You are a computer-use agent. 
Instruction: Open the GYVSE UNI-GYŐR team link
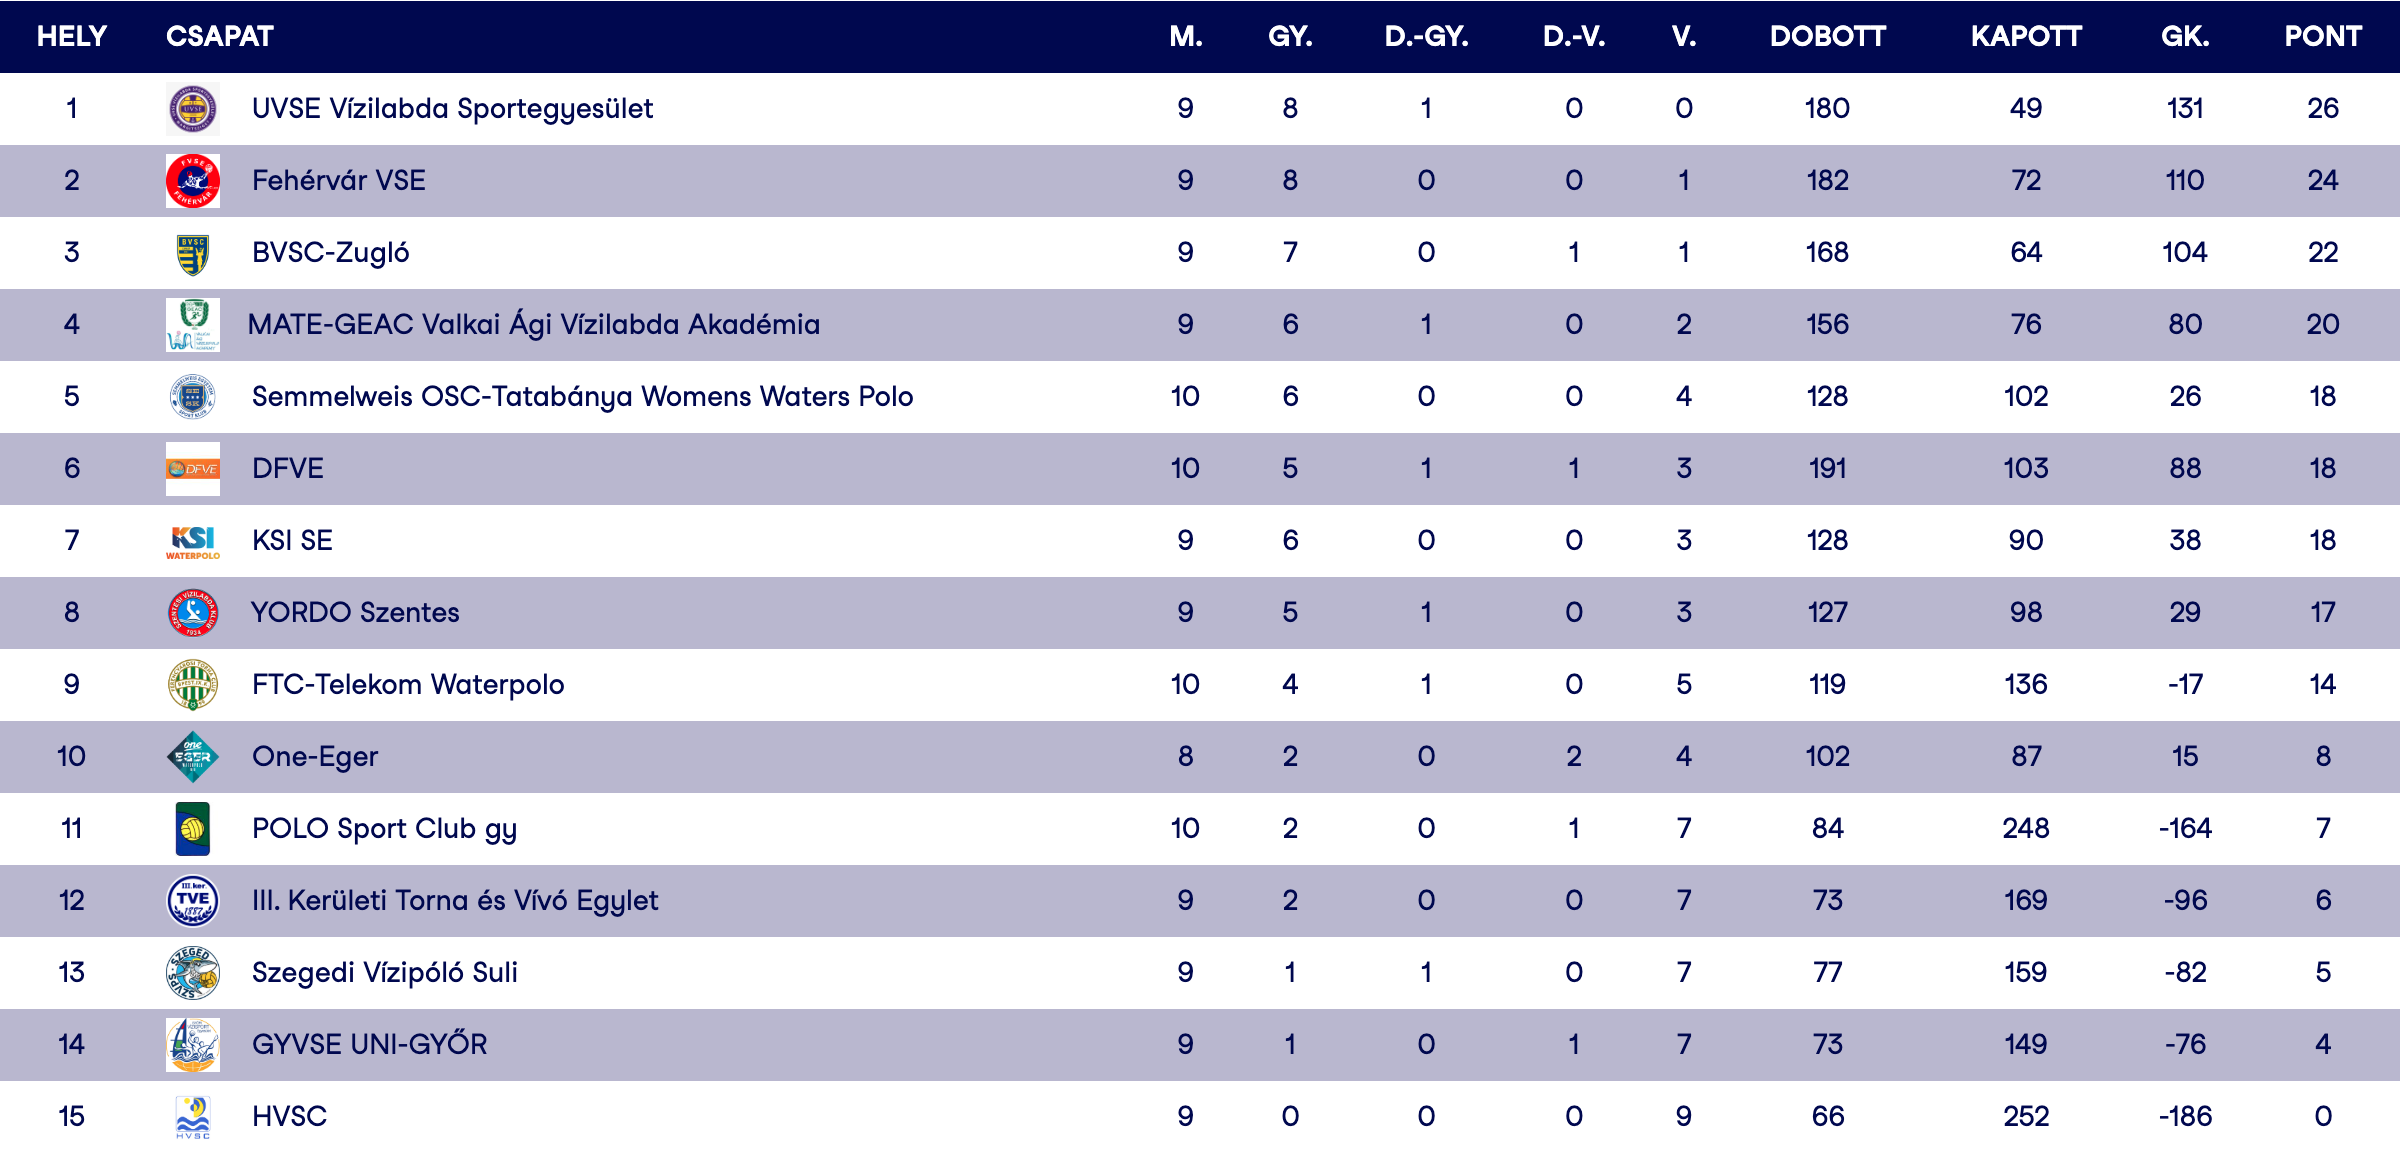[369, 1045]
